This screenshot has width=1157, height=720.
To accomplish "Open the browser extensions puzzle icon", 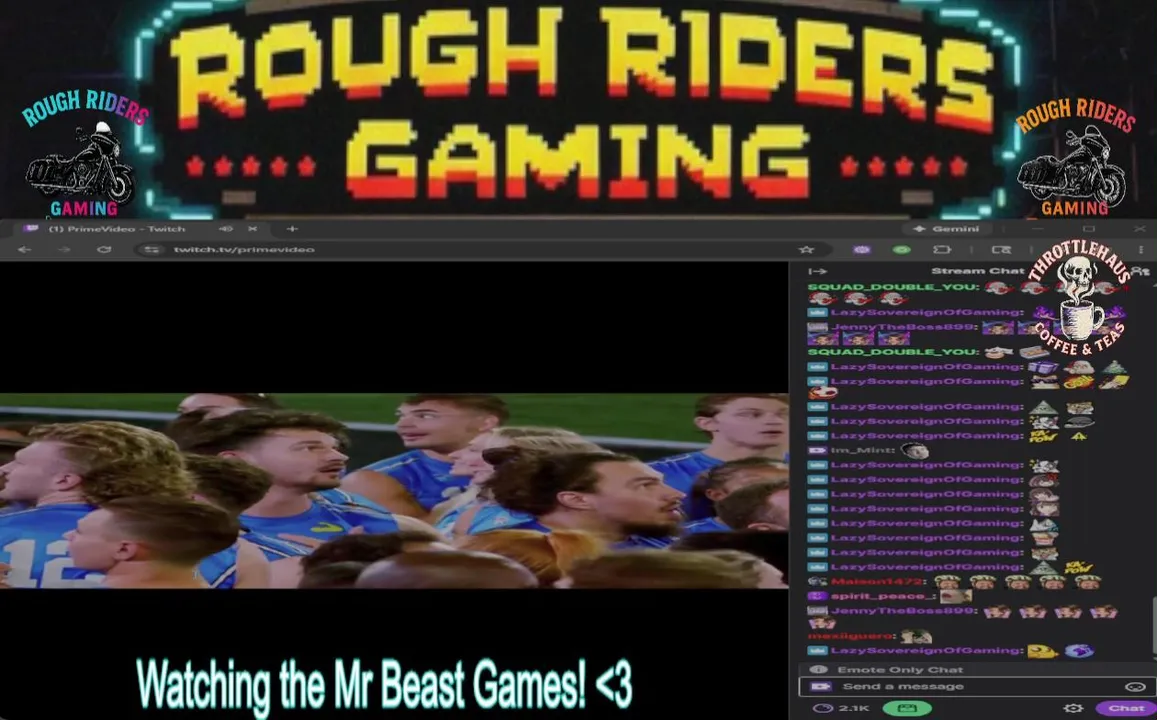I will (x=942, y=249).
